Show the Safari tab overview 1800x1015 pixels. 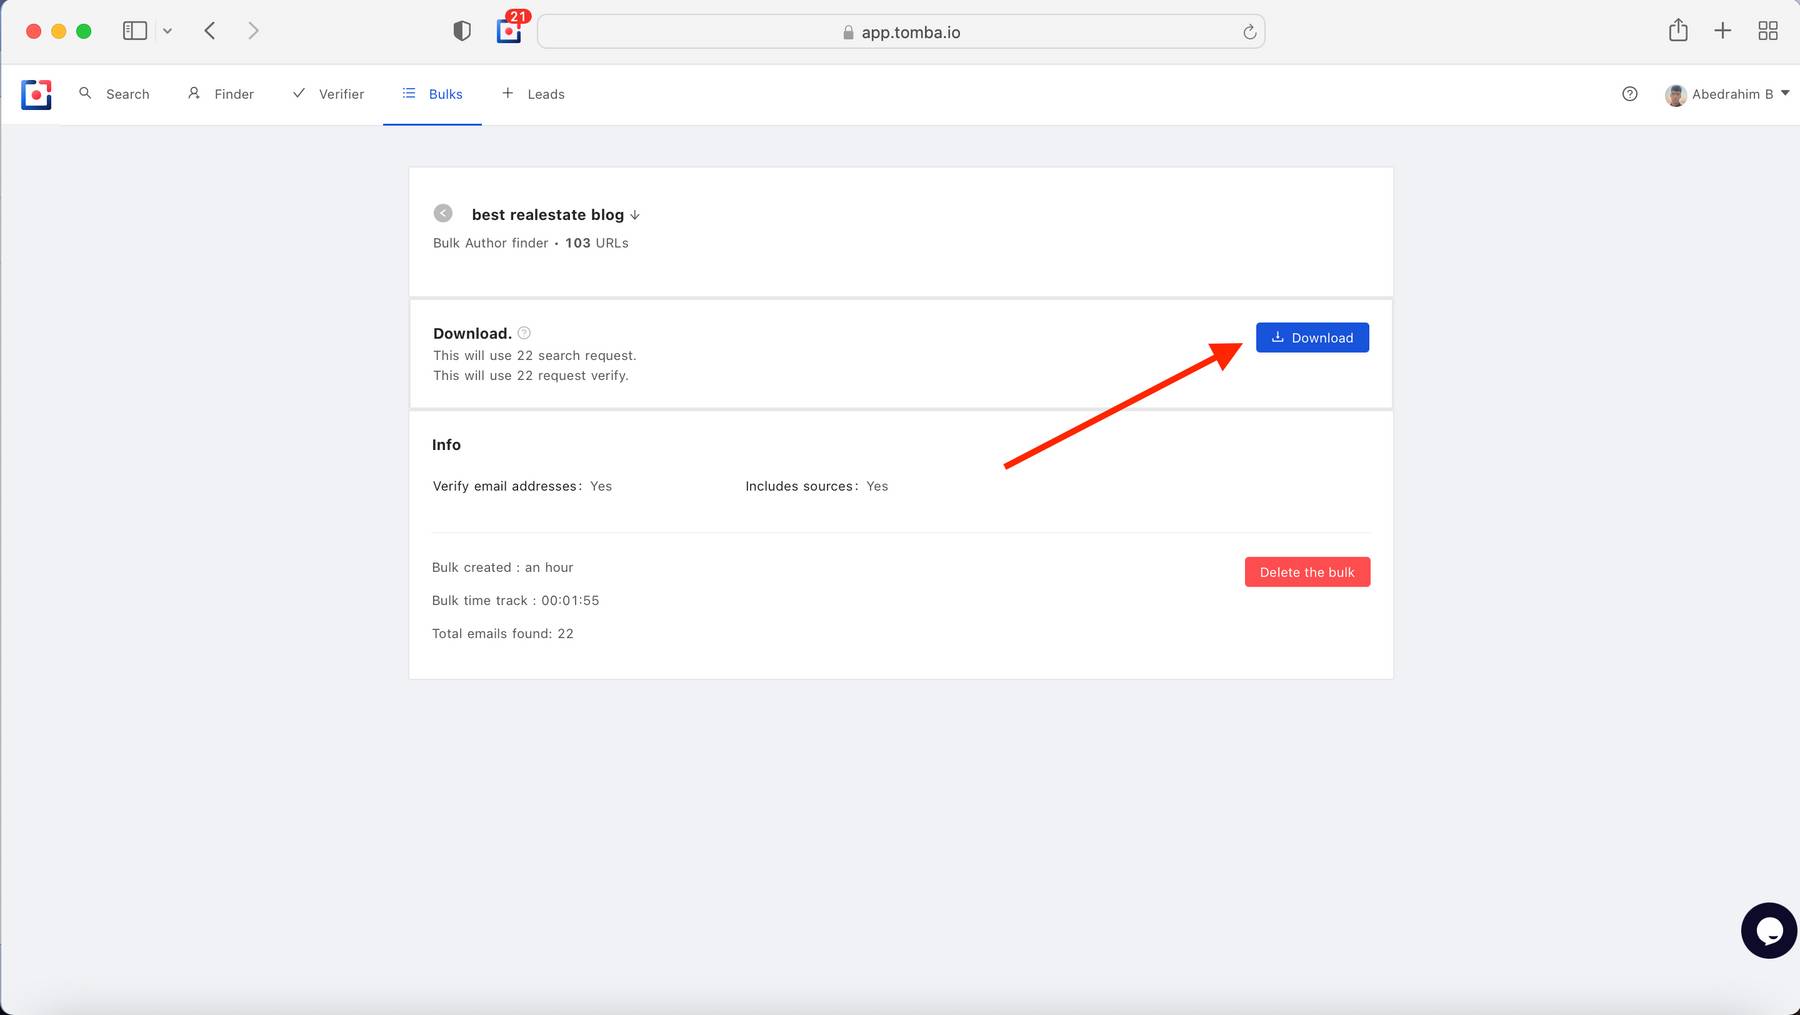[x=1768, y=31]
